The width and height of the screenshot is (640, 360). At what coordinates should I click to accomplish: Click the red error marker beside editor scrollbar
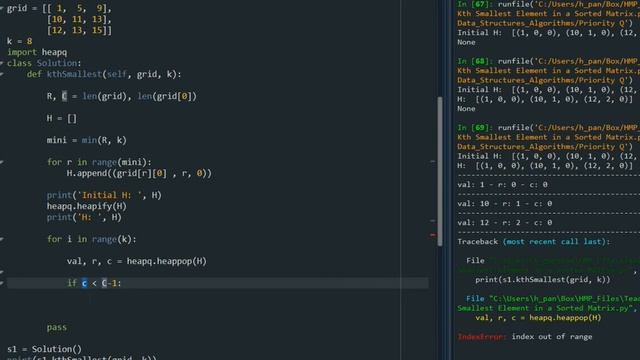point(433,235)
